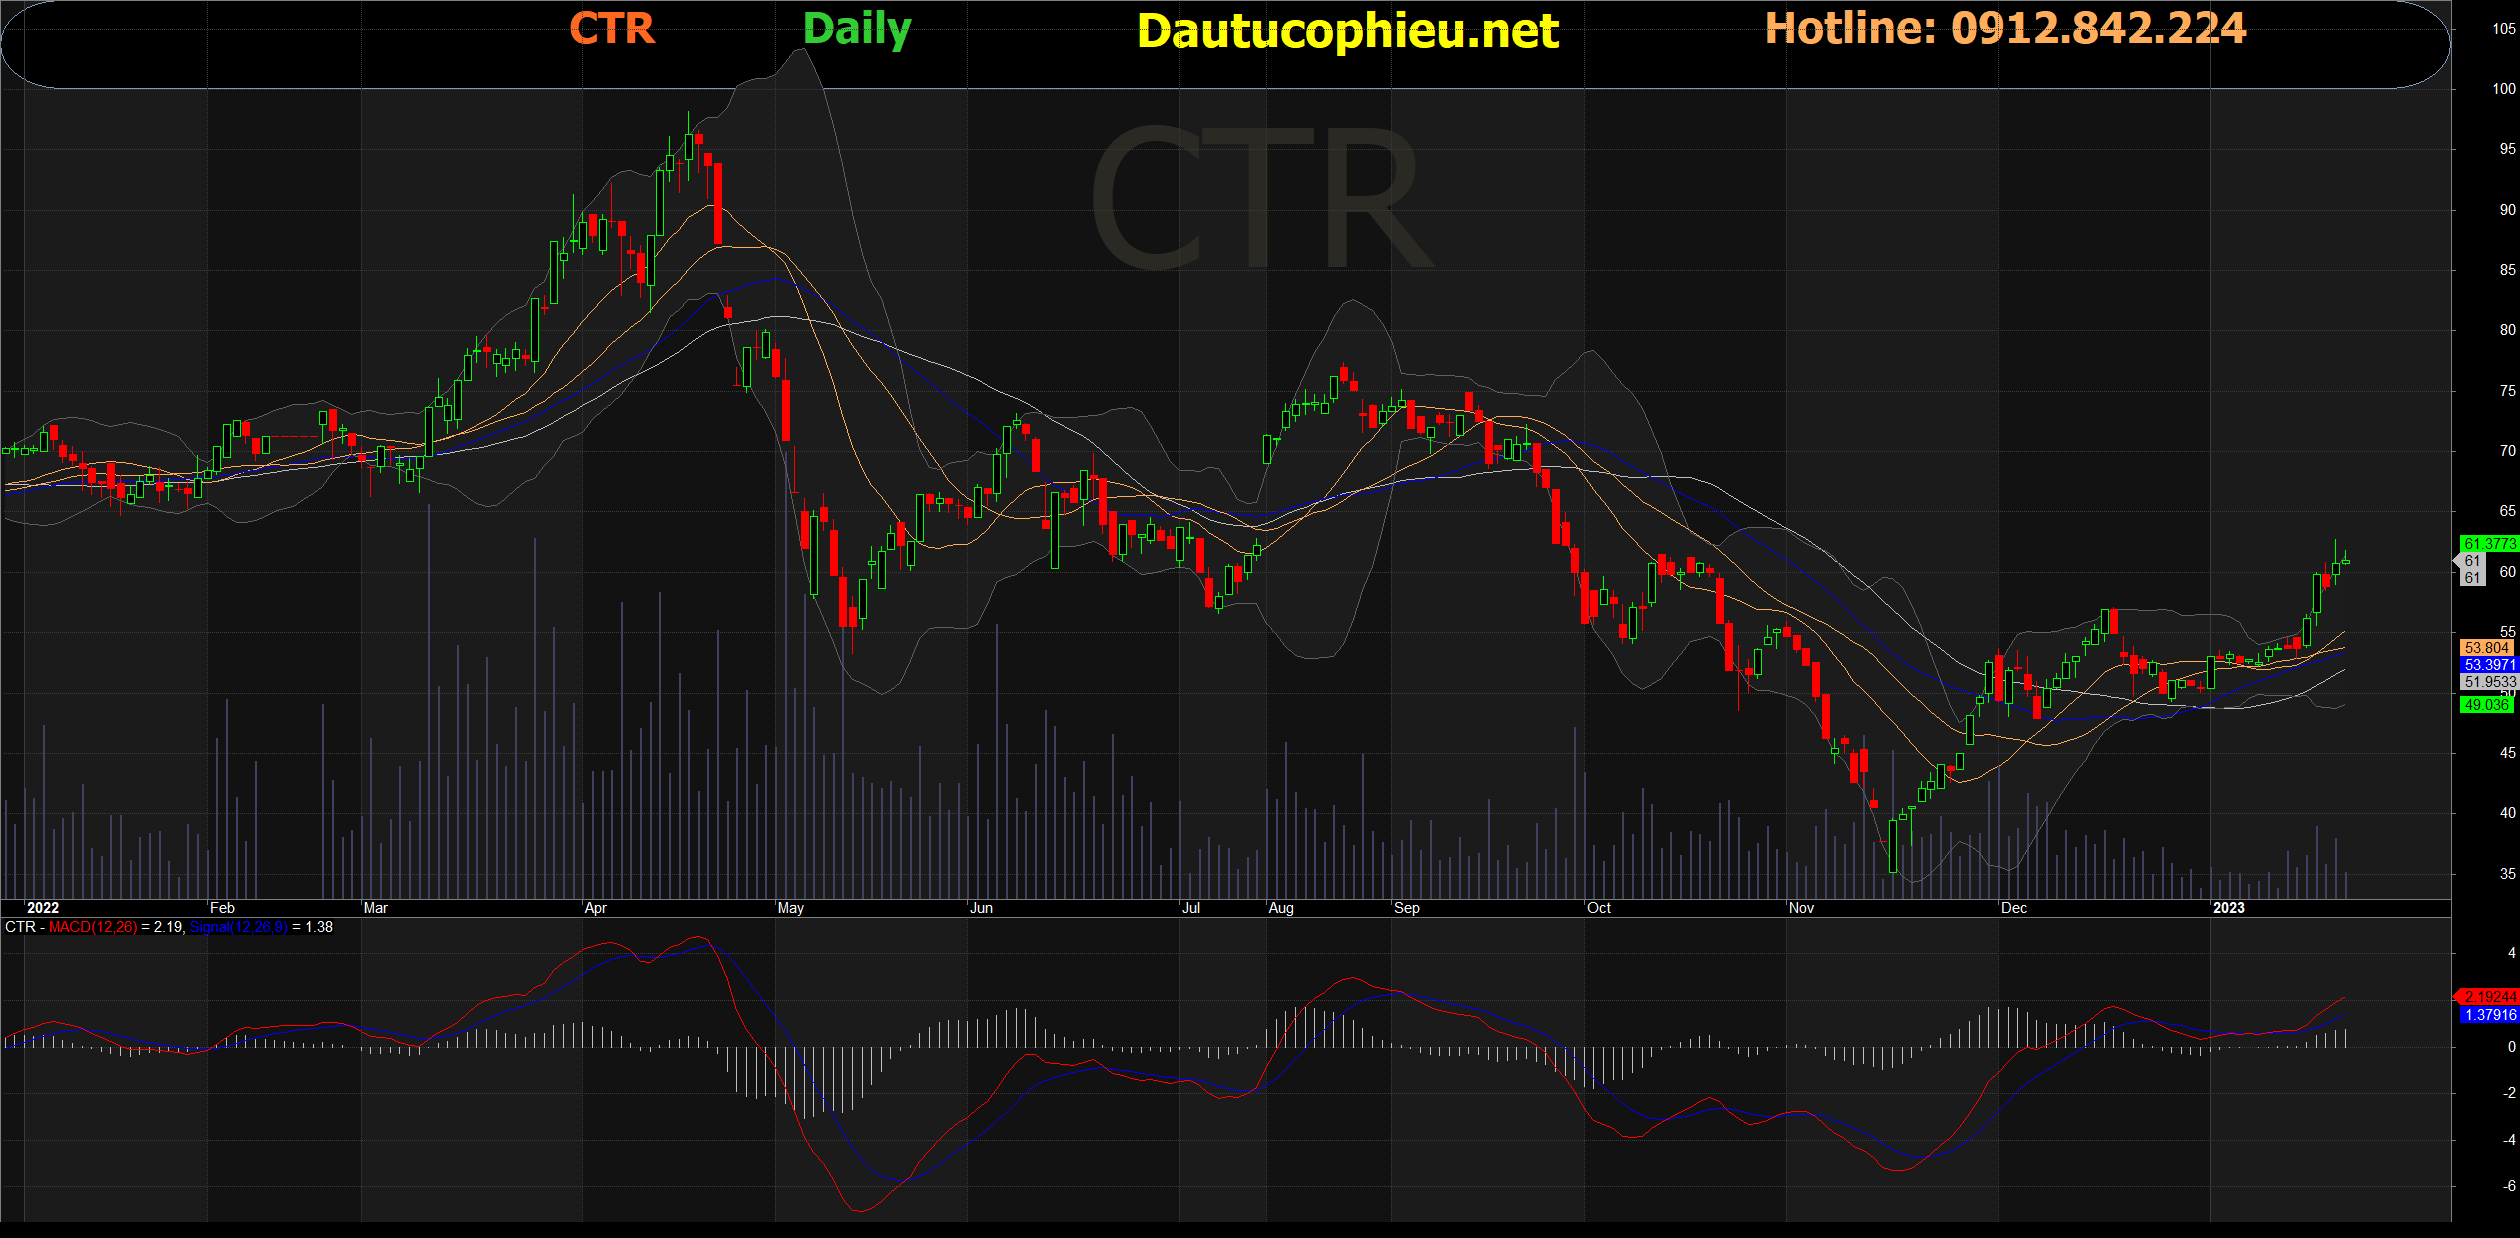The image size is (2520, 1238).
Task: Click the green 49.036 price tag
Action: (x=2486, y=705)
